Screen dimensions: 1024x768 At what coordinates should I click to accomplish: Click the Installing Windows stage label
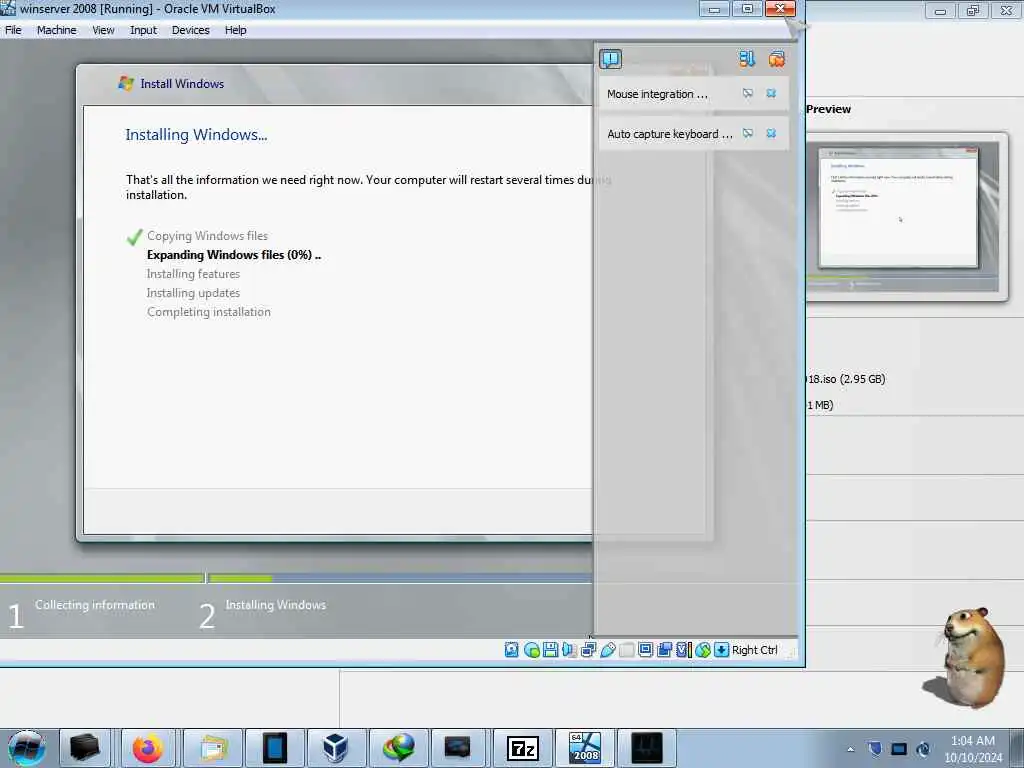click(x=276, y=605)
